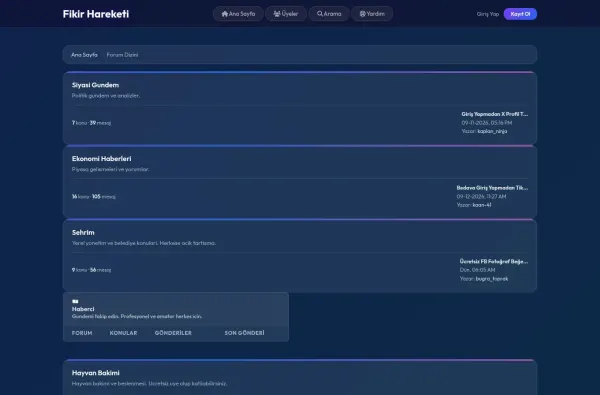Viewport: 600px width, 395px height.
Task: Open the Siyasi Gundem forum
Action: 95,85
